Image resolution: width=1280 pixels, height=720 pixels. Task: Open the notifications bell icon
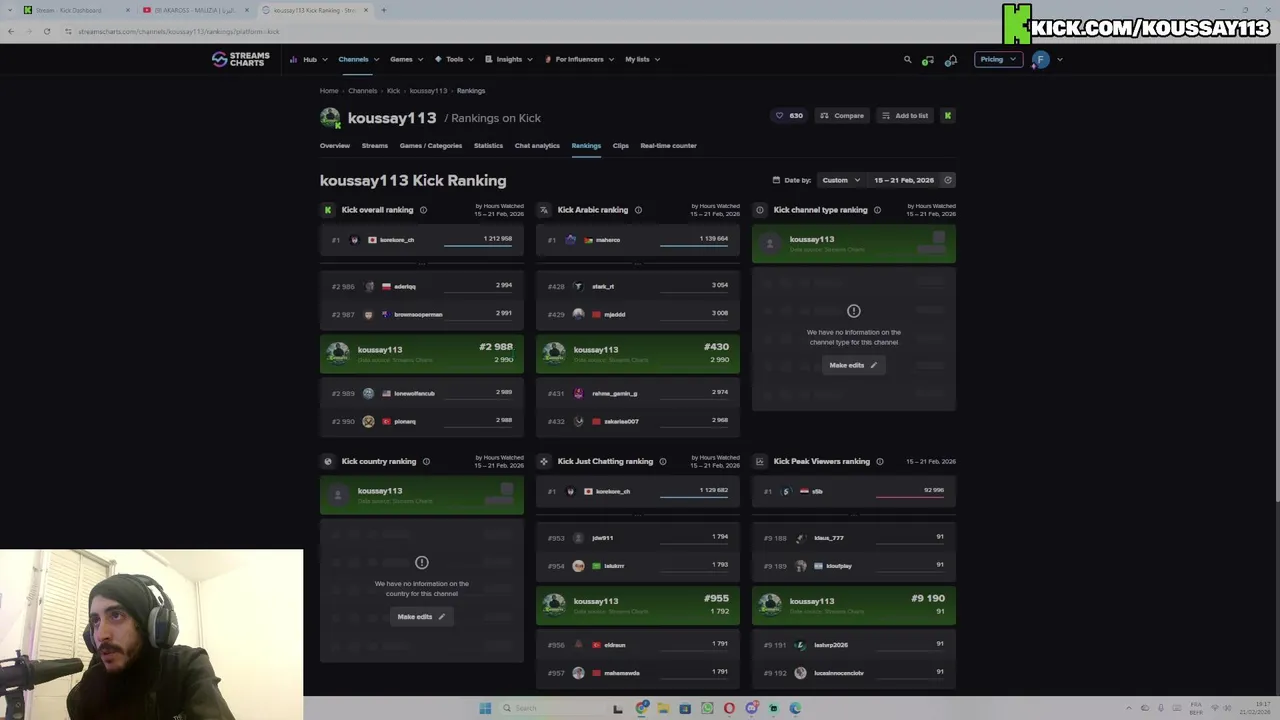pyautogui.click(x=951, y=60)
